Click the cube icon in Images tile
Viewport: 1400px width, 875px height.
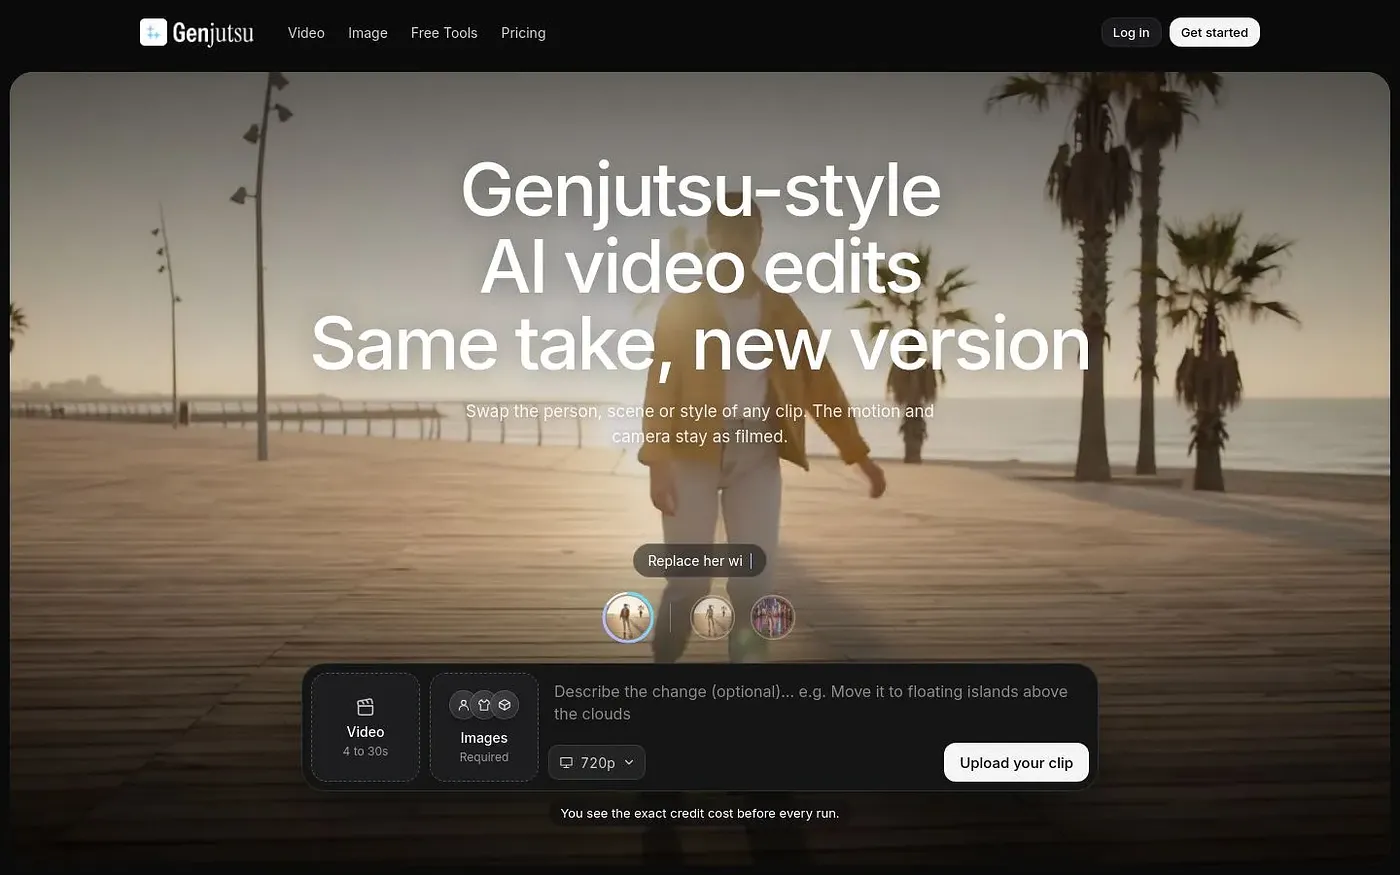[x=505, y=705]
